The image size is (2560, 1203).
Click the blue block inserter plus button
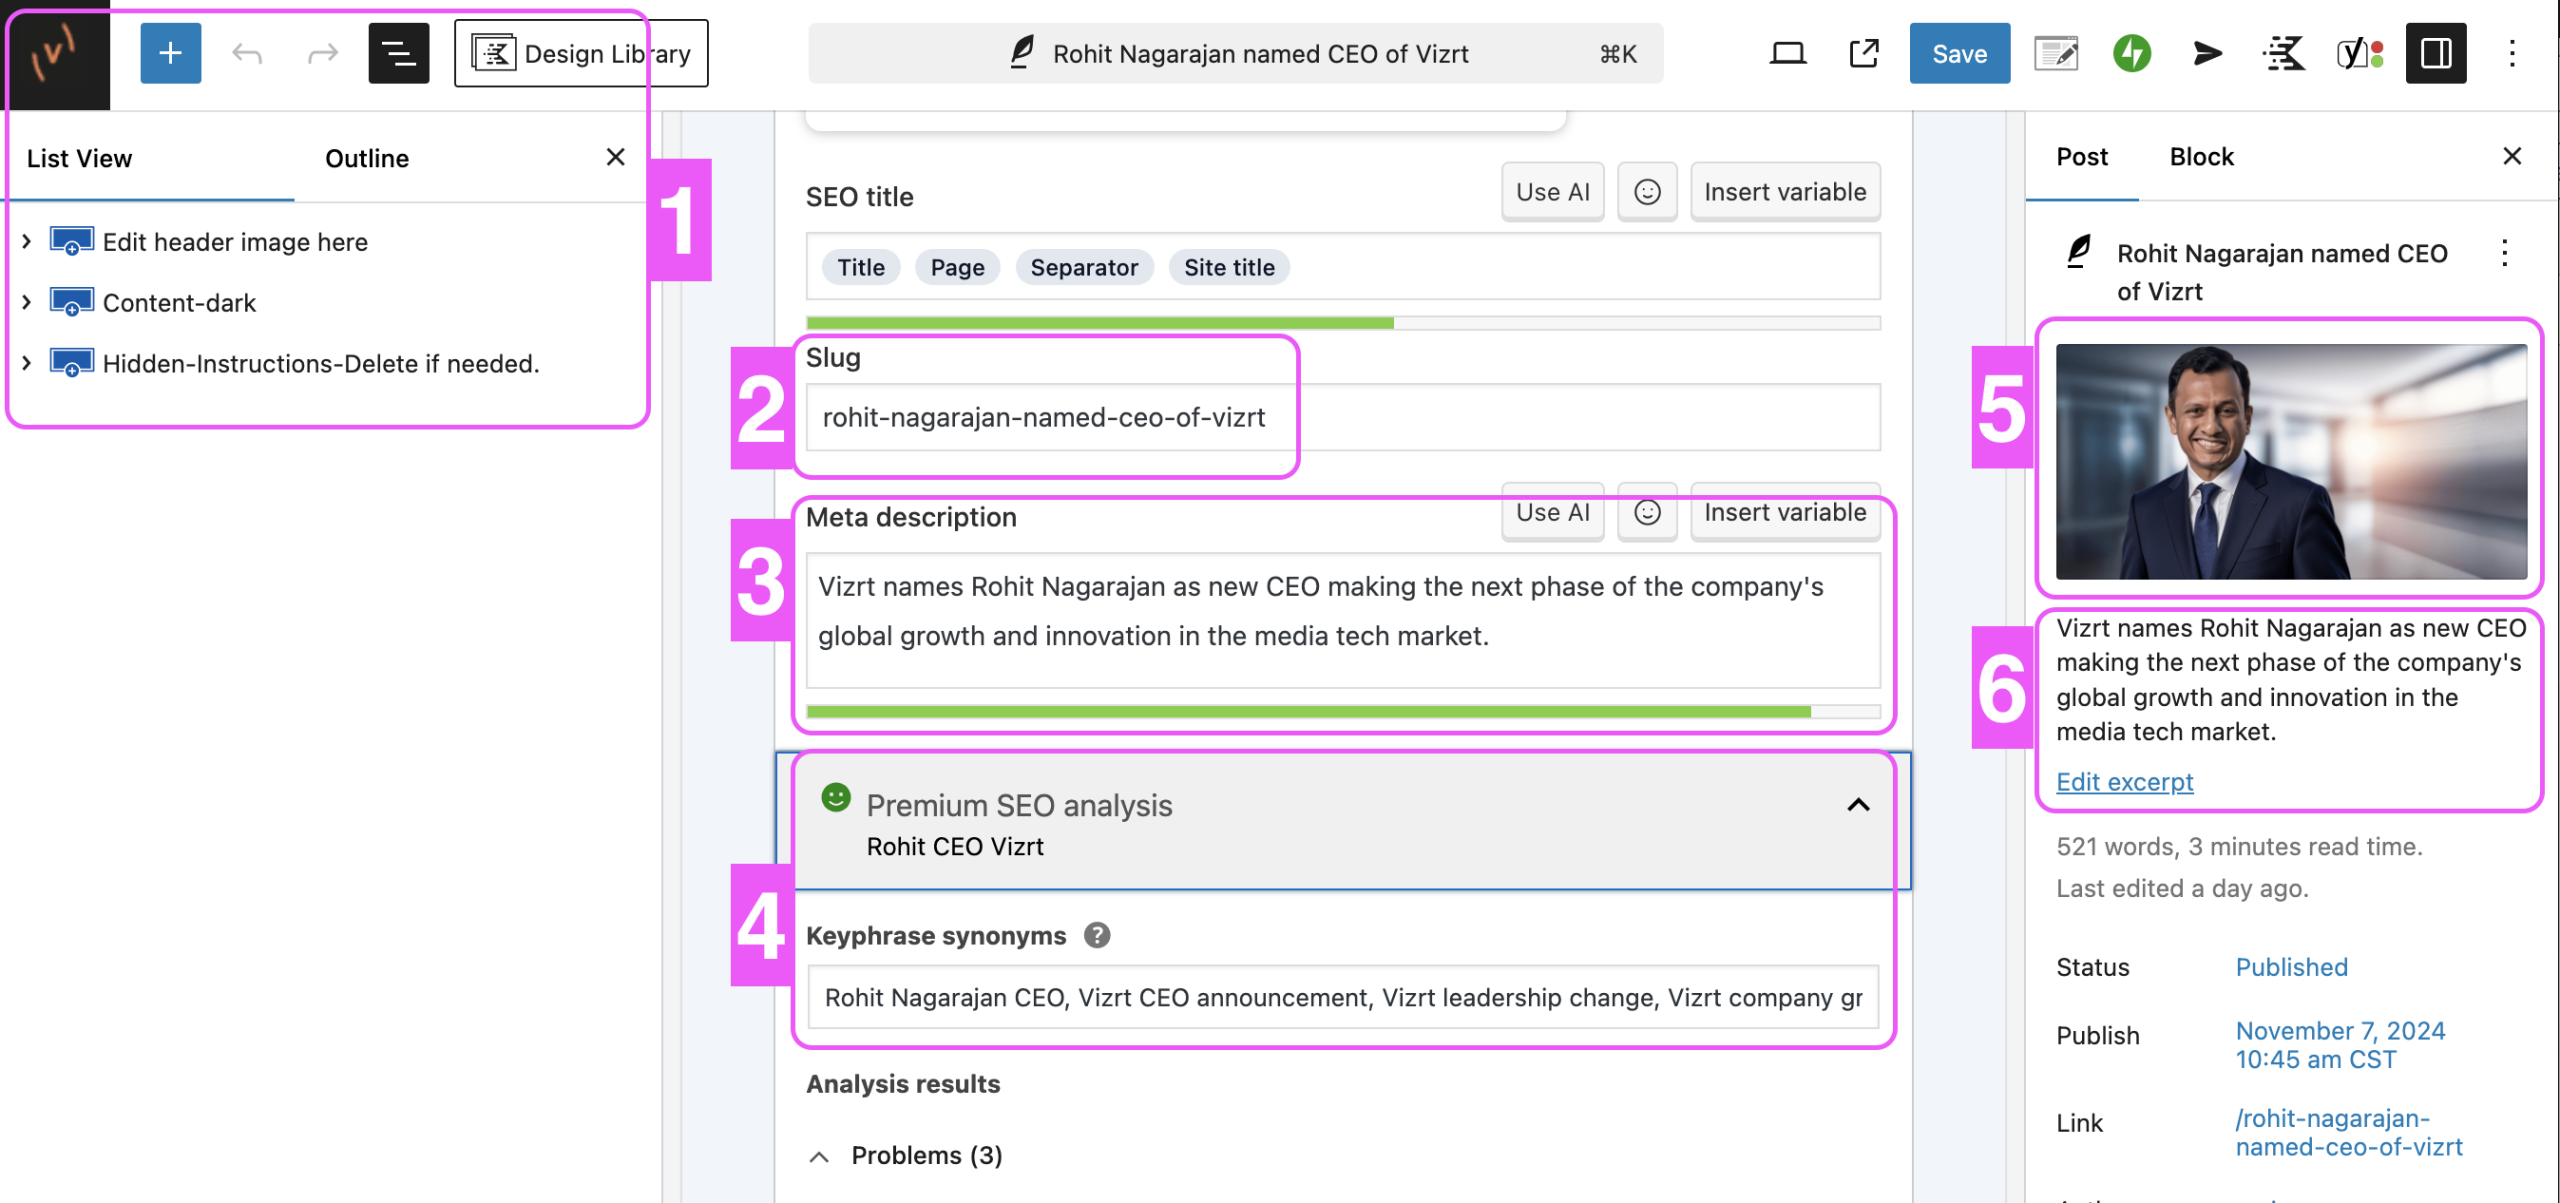[x=170, y=53]
